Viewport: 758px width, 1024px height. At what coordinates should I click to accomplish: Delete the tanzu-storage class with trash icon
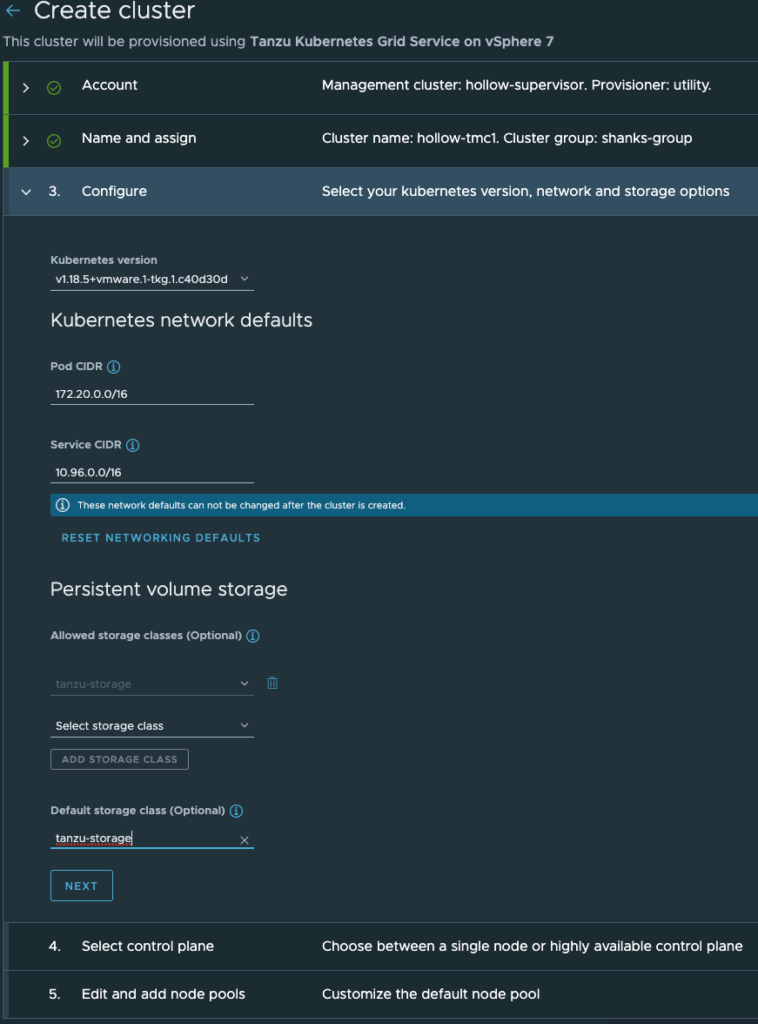point(272,683)
